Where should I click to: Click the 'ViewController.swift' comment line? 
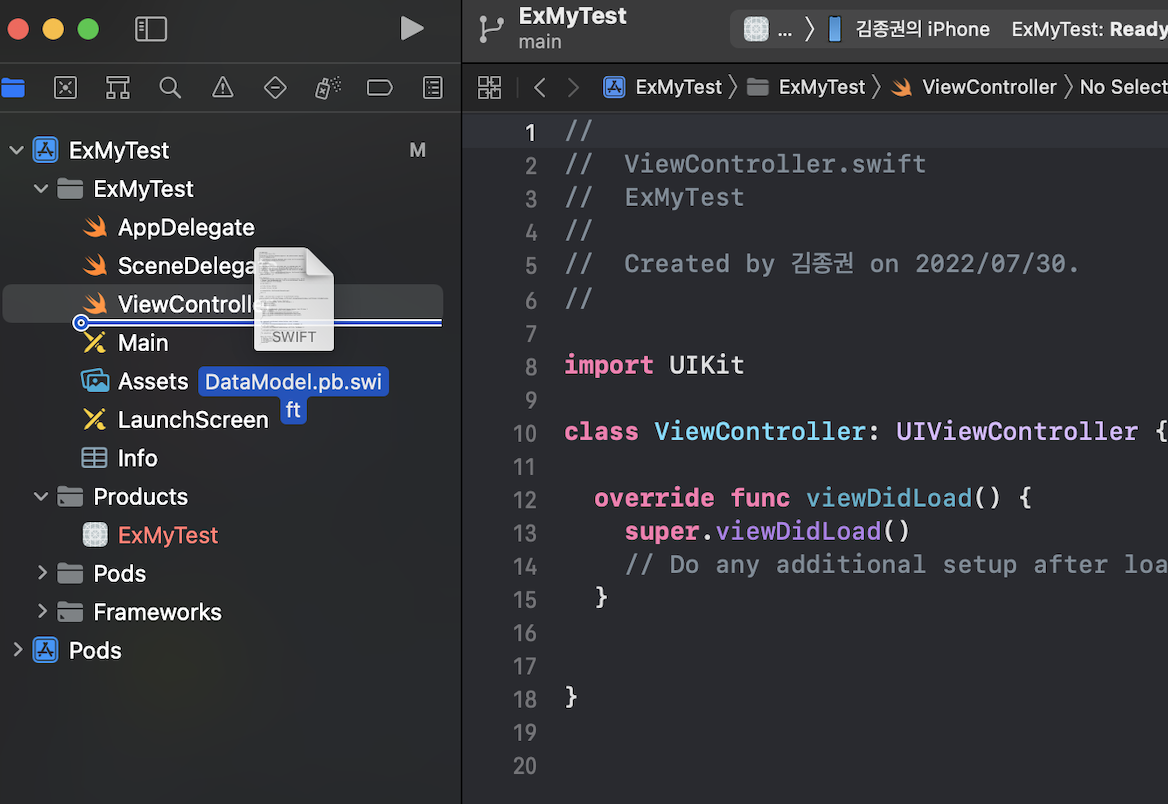click(x=745, y=164)
